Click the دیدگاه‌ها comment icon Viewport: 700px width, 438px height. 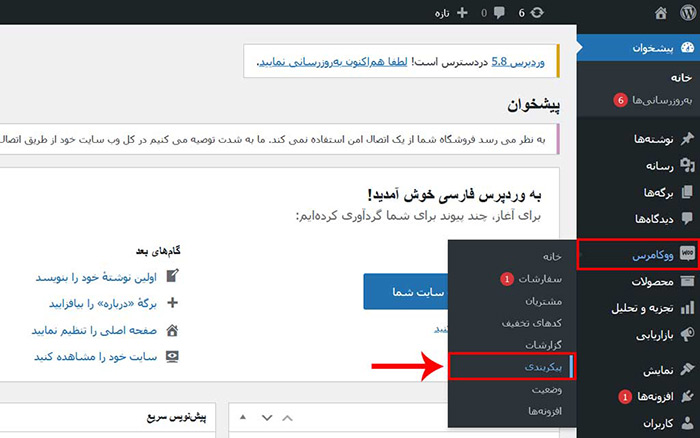[x=687, y=218]
